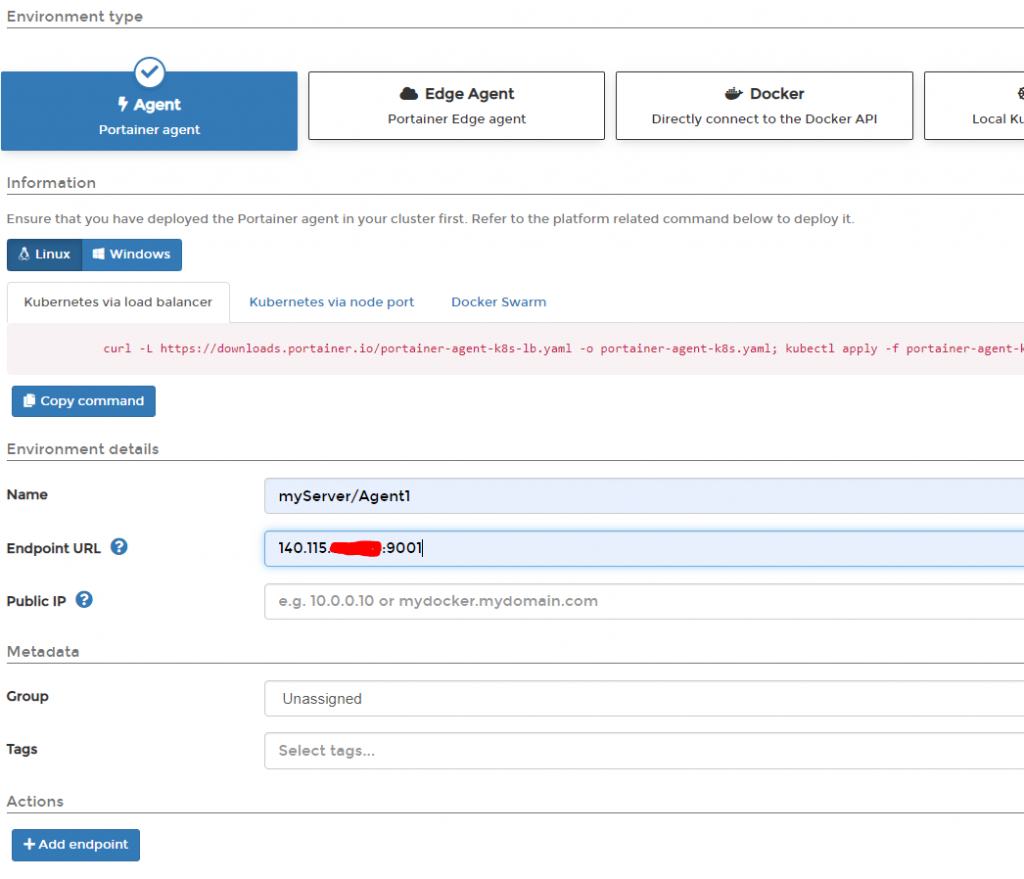Click the Windows logo icon

99,254
